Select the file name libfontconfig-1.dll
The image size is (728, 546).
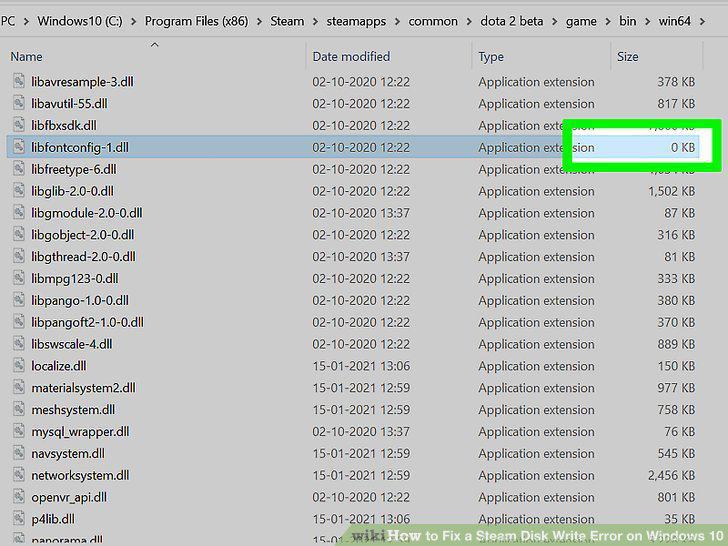pyautogui.click(x=80, y=147)
